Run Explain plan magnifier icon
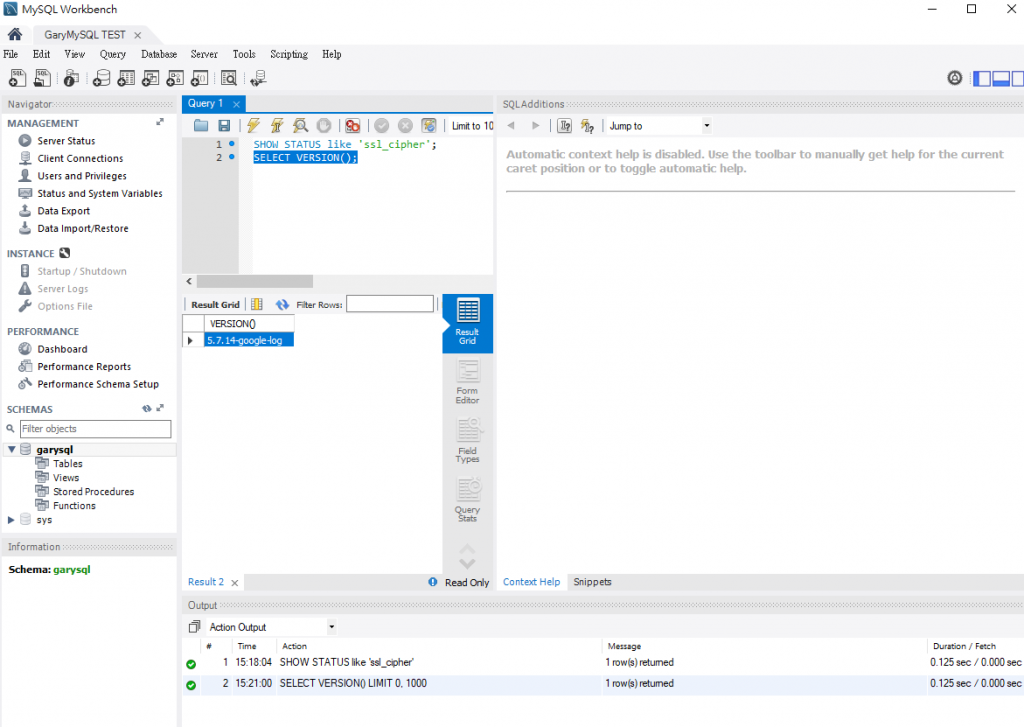1024x727 pixels. point(300,125)
